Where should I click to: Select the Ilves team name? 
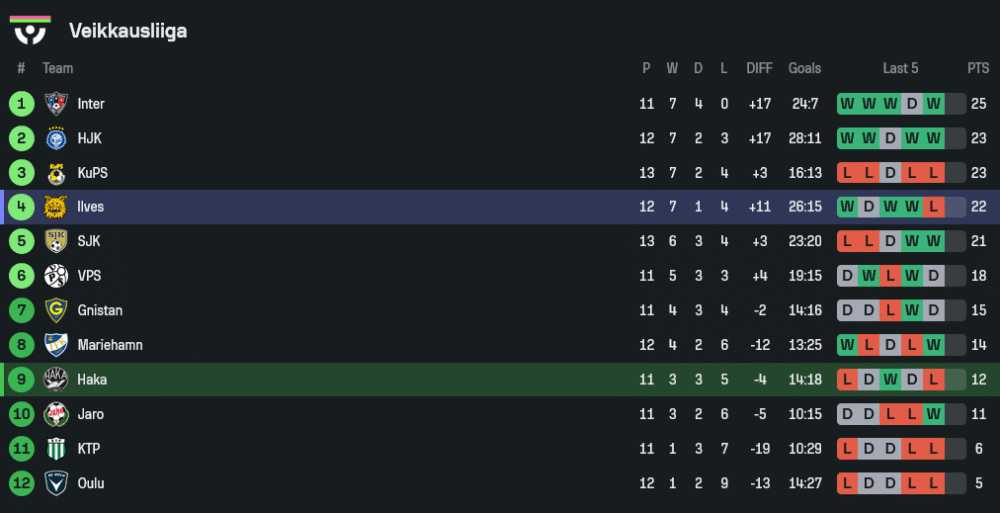click(x=90, y=207)
